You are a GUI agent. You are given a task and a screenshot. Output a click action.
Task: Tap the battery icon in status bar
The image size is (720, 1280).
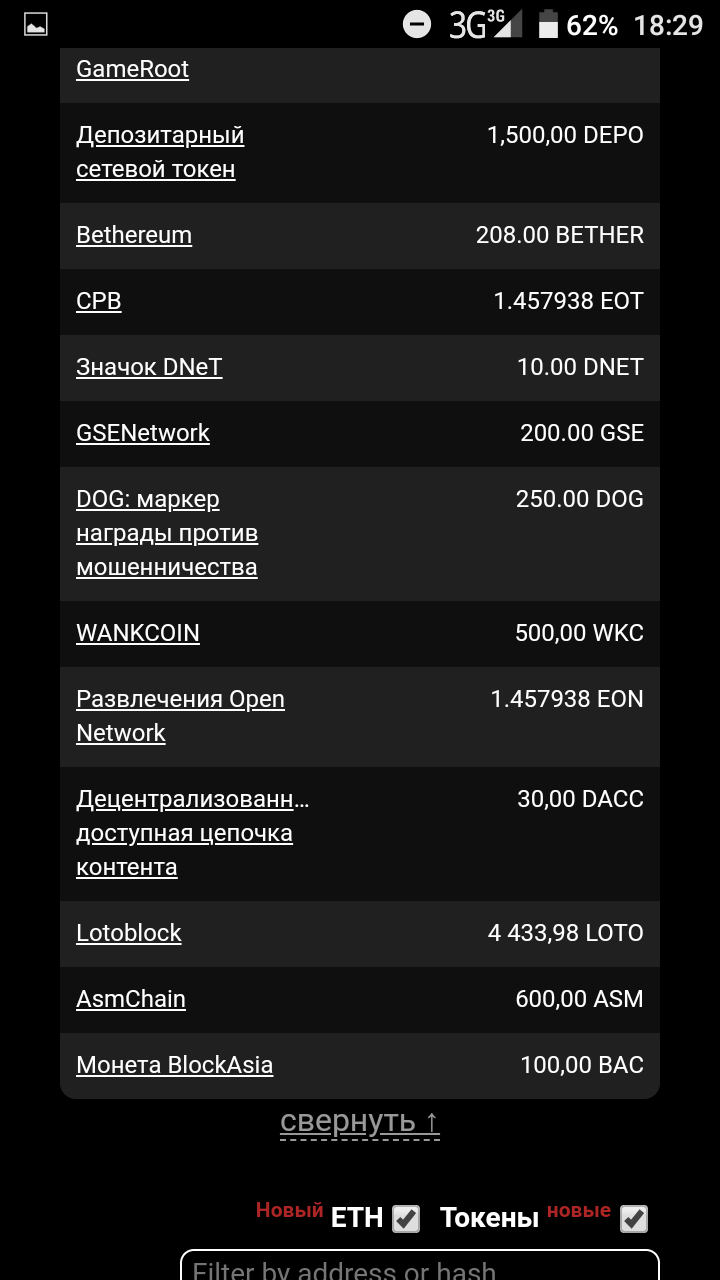[x=548, y=24]
